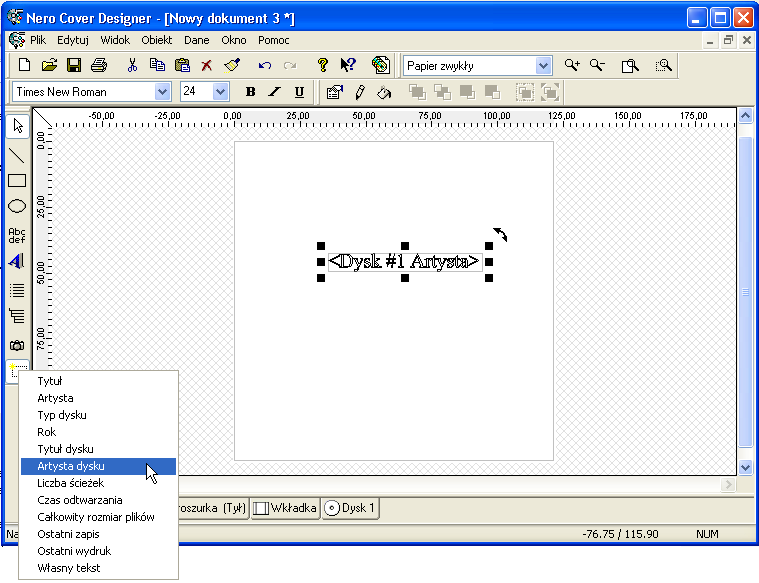
Task: Choose Liczba ścieżek menu entry
Action: pyautogui.click(x=98, y=483)
